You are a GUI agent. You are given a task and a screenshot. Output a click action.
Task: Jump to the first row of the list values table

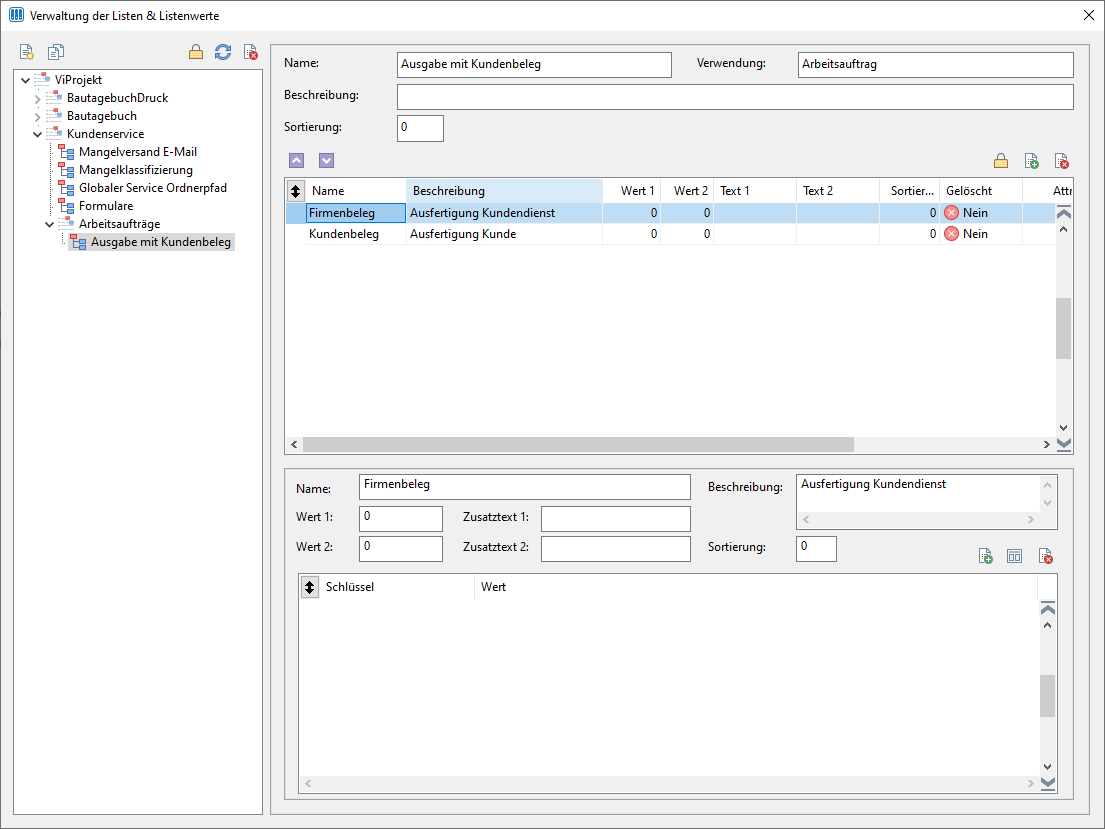coord(1064,212)
